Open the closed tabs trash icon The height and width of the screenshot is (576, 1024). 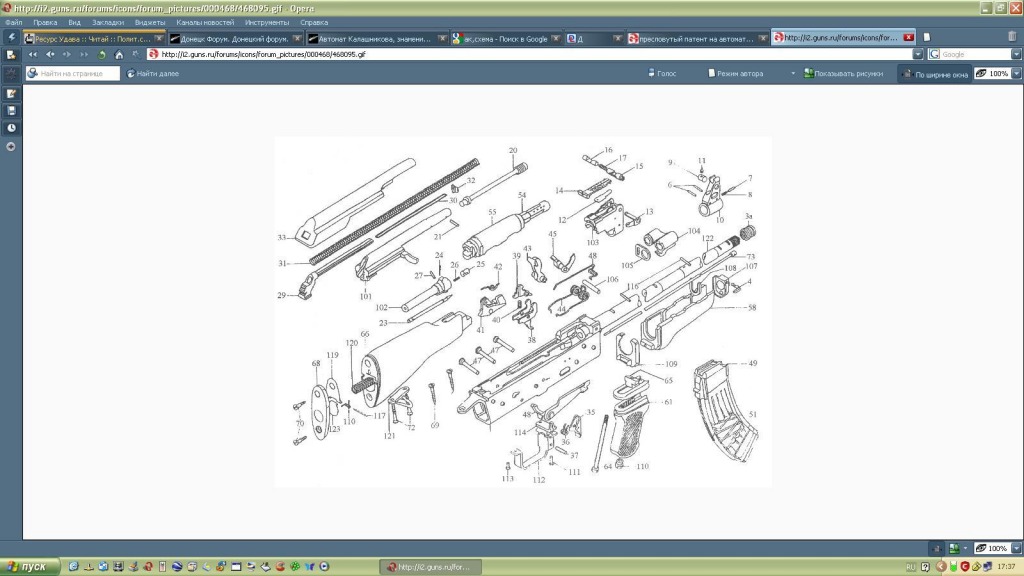tap(1011, 38)
